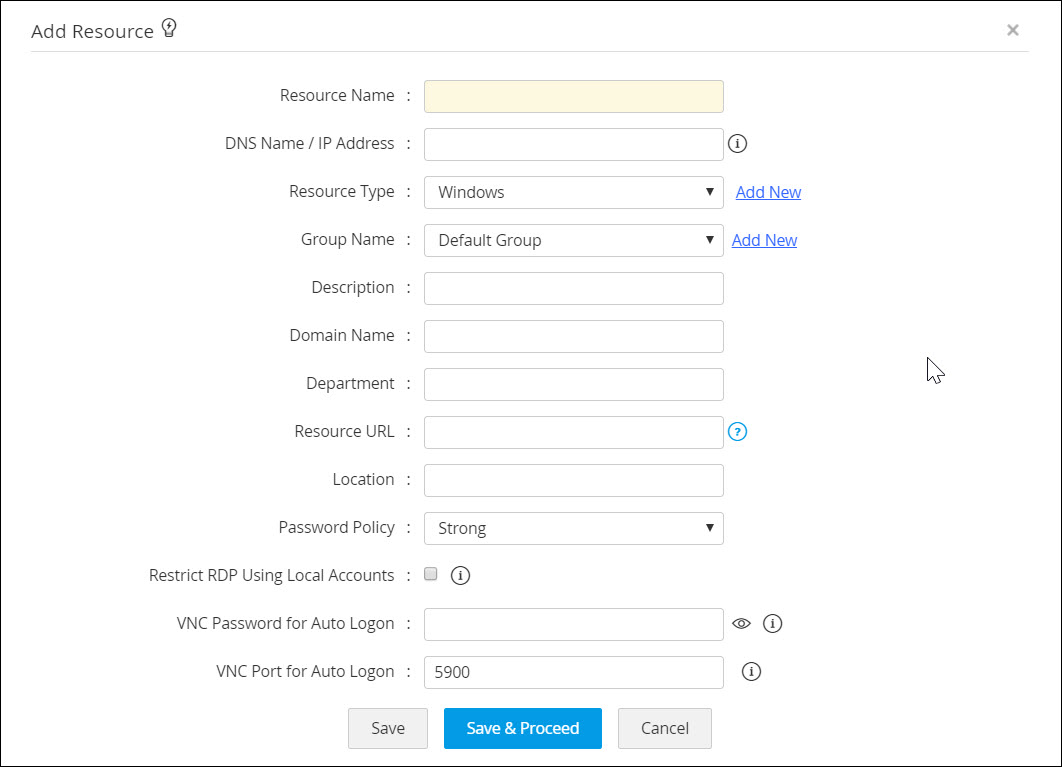Click the lightbulb tip icon beside Add Resource
This screenshot has width=1062, height=767.
(x=169, y=29)
